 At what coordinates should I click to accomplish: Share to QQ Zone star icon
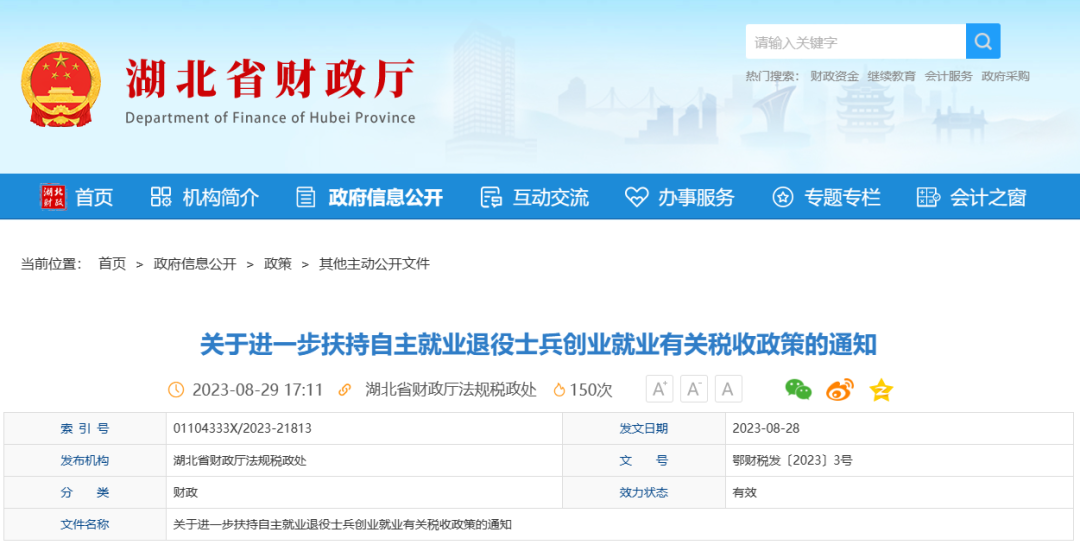880,389
